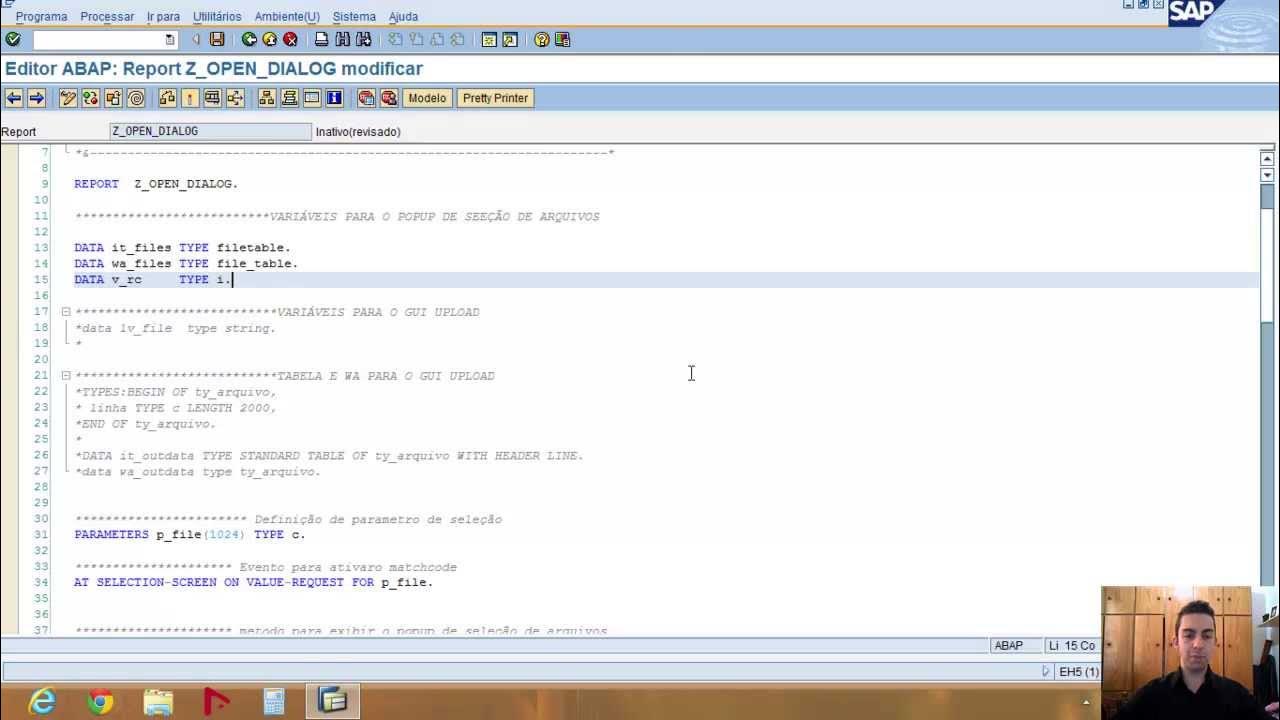This screenshot has width=1280, height=720.
Task: Open the Ajuda menu
Action: [403, 16]
